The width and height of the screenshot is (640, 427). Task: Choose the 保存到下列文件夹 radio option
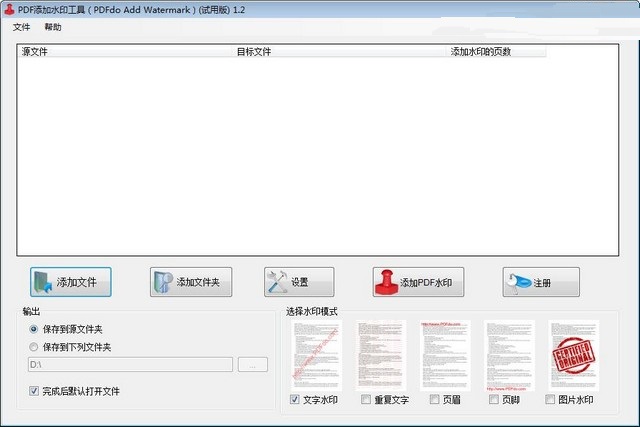tap(35, 347)
